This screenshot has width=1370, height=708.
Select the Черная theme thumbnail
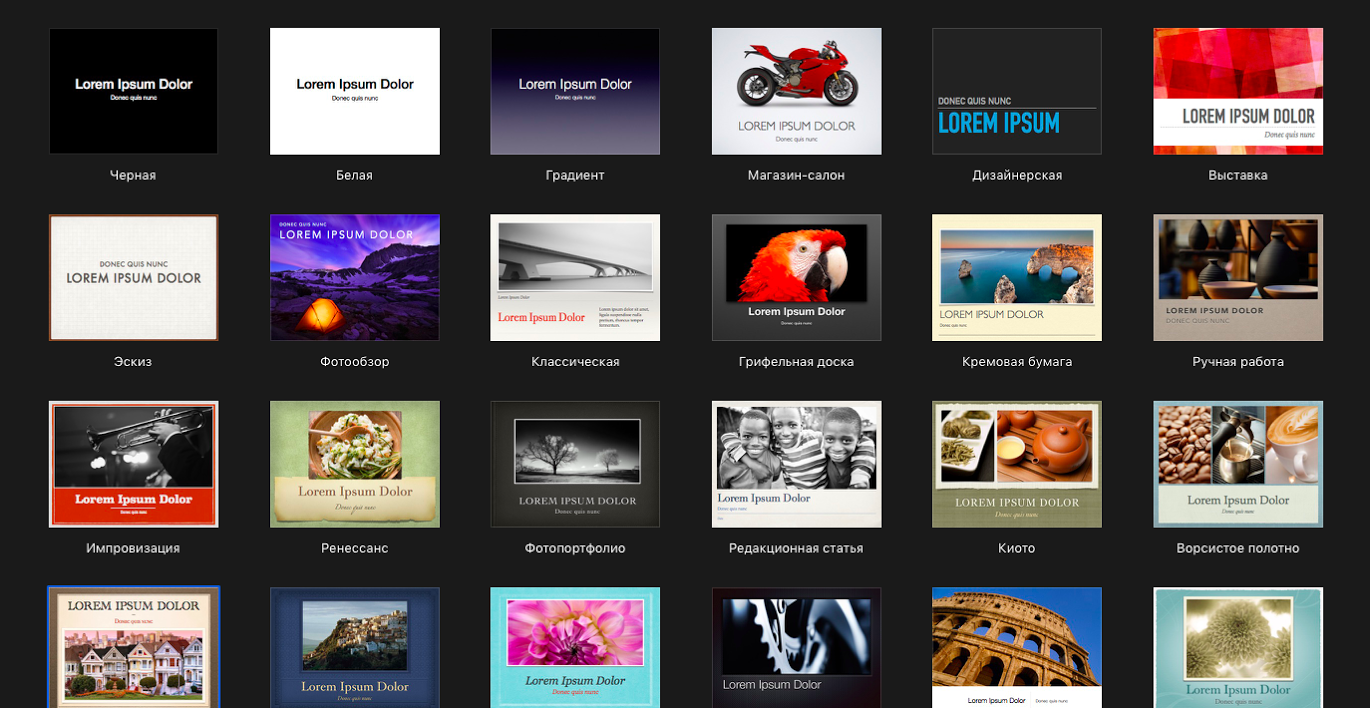coord(133,91)
